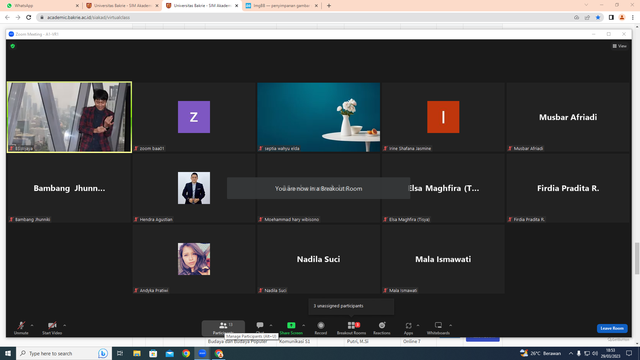Click the active speaker video with yellow border
The height and width of the screenshot is (360, 640).
(69, 117)
